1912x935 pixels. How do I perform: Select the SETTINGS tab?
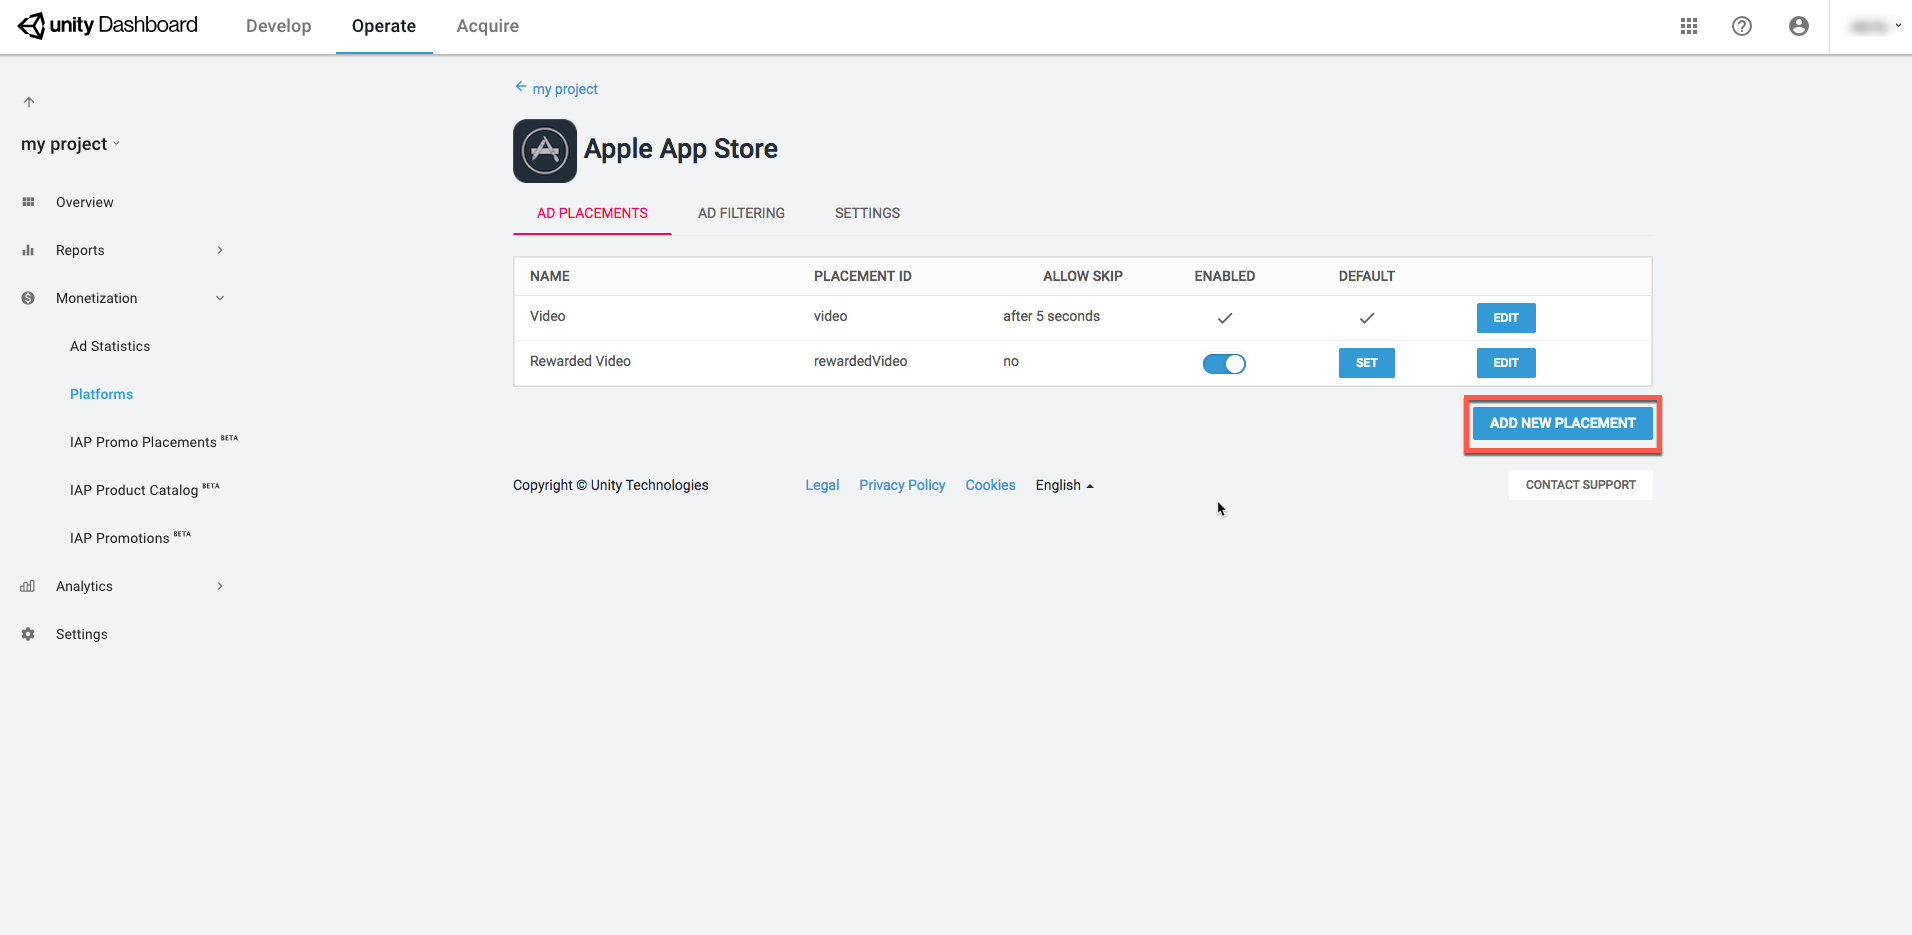tap(867, 213)
